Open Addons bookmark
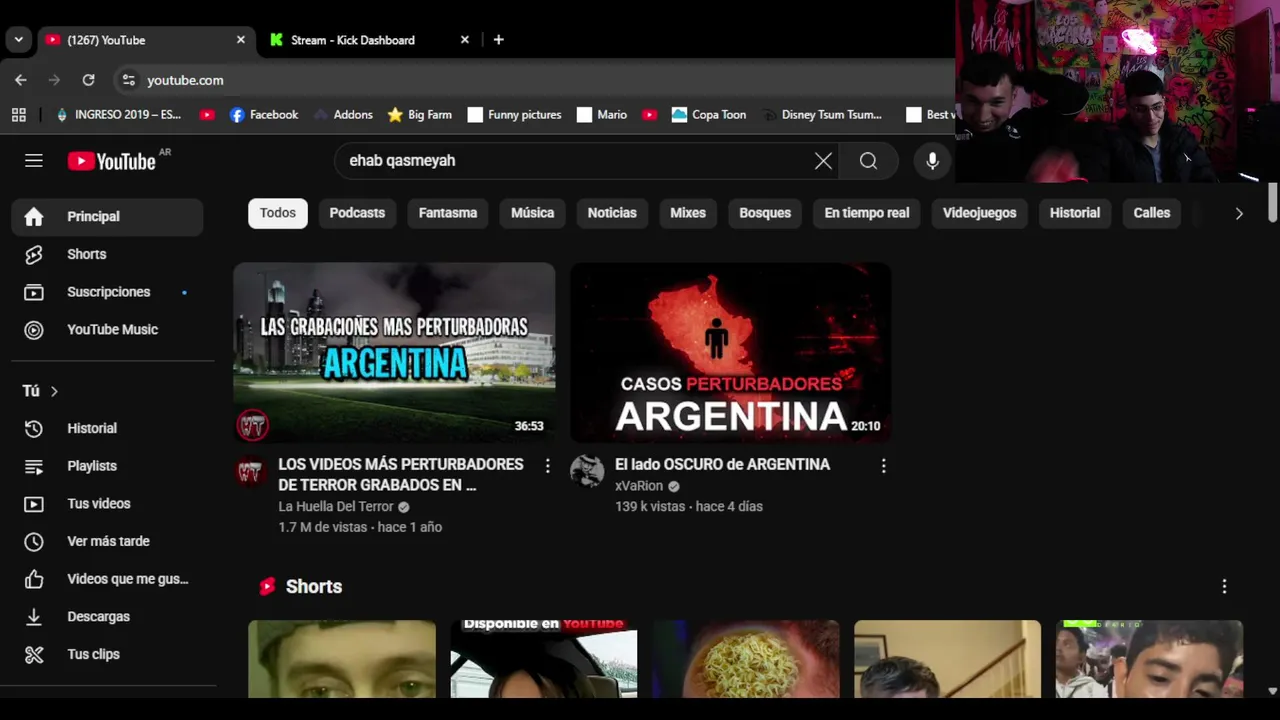The image size is (1280, 720). click(x=343, y=115)
